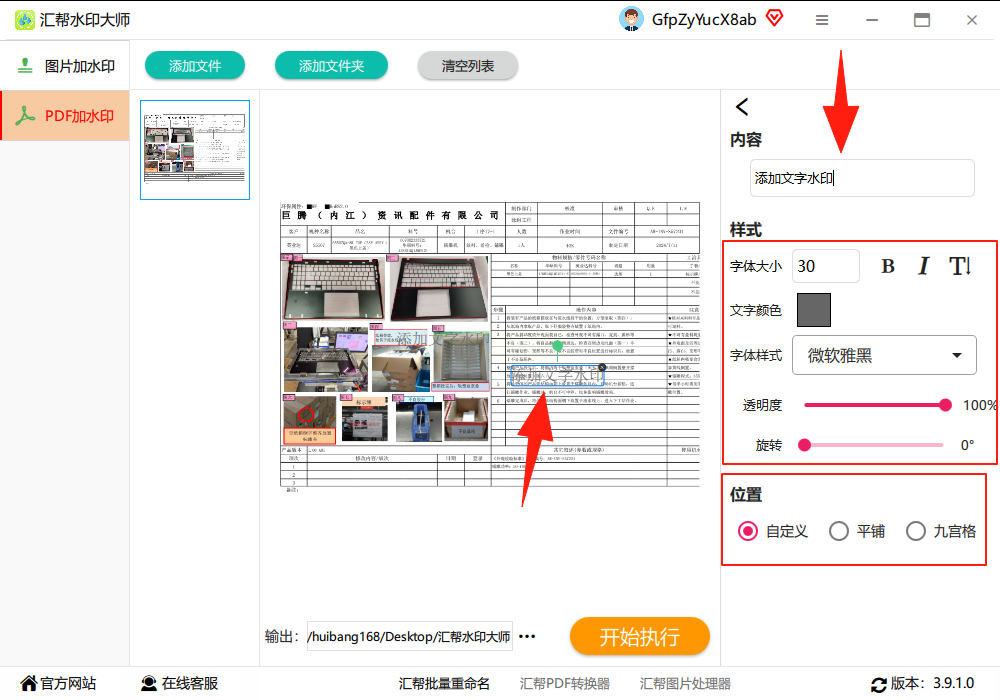Select the 平铺 tiled position option
The height and width of the screenshot is (700, 1000).
tap(857, 531)
